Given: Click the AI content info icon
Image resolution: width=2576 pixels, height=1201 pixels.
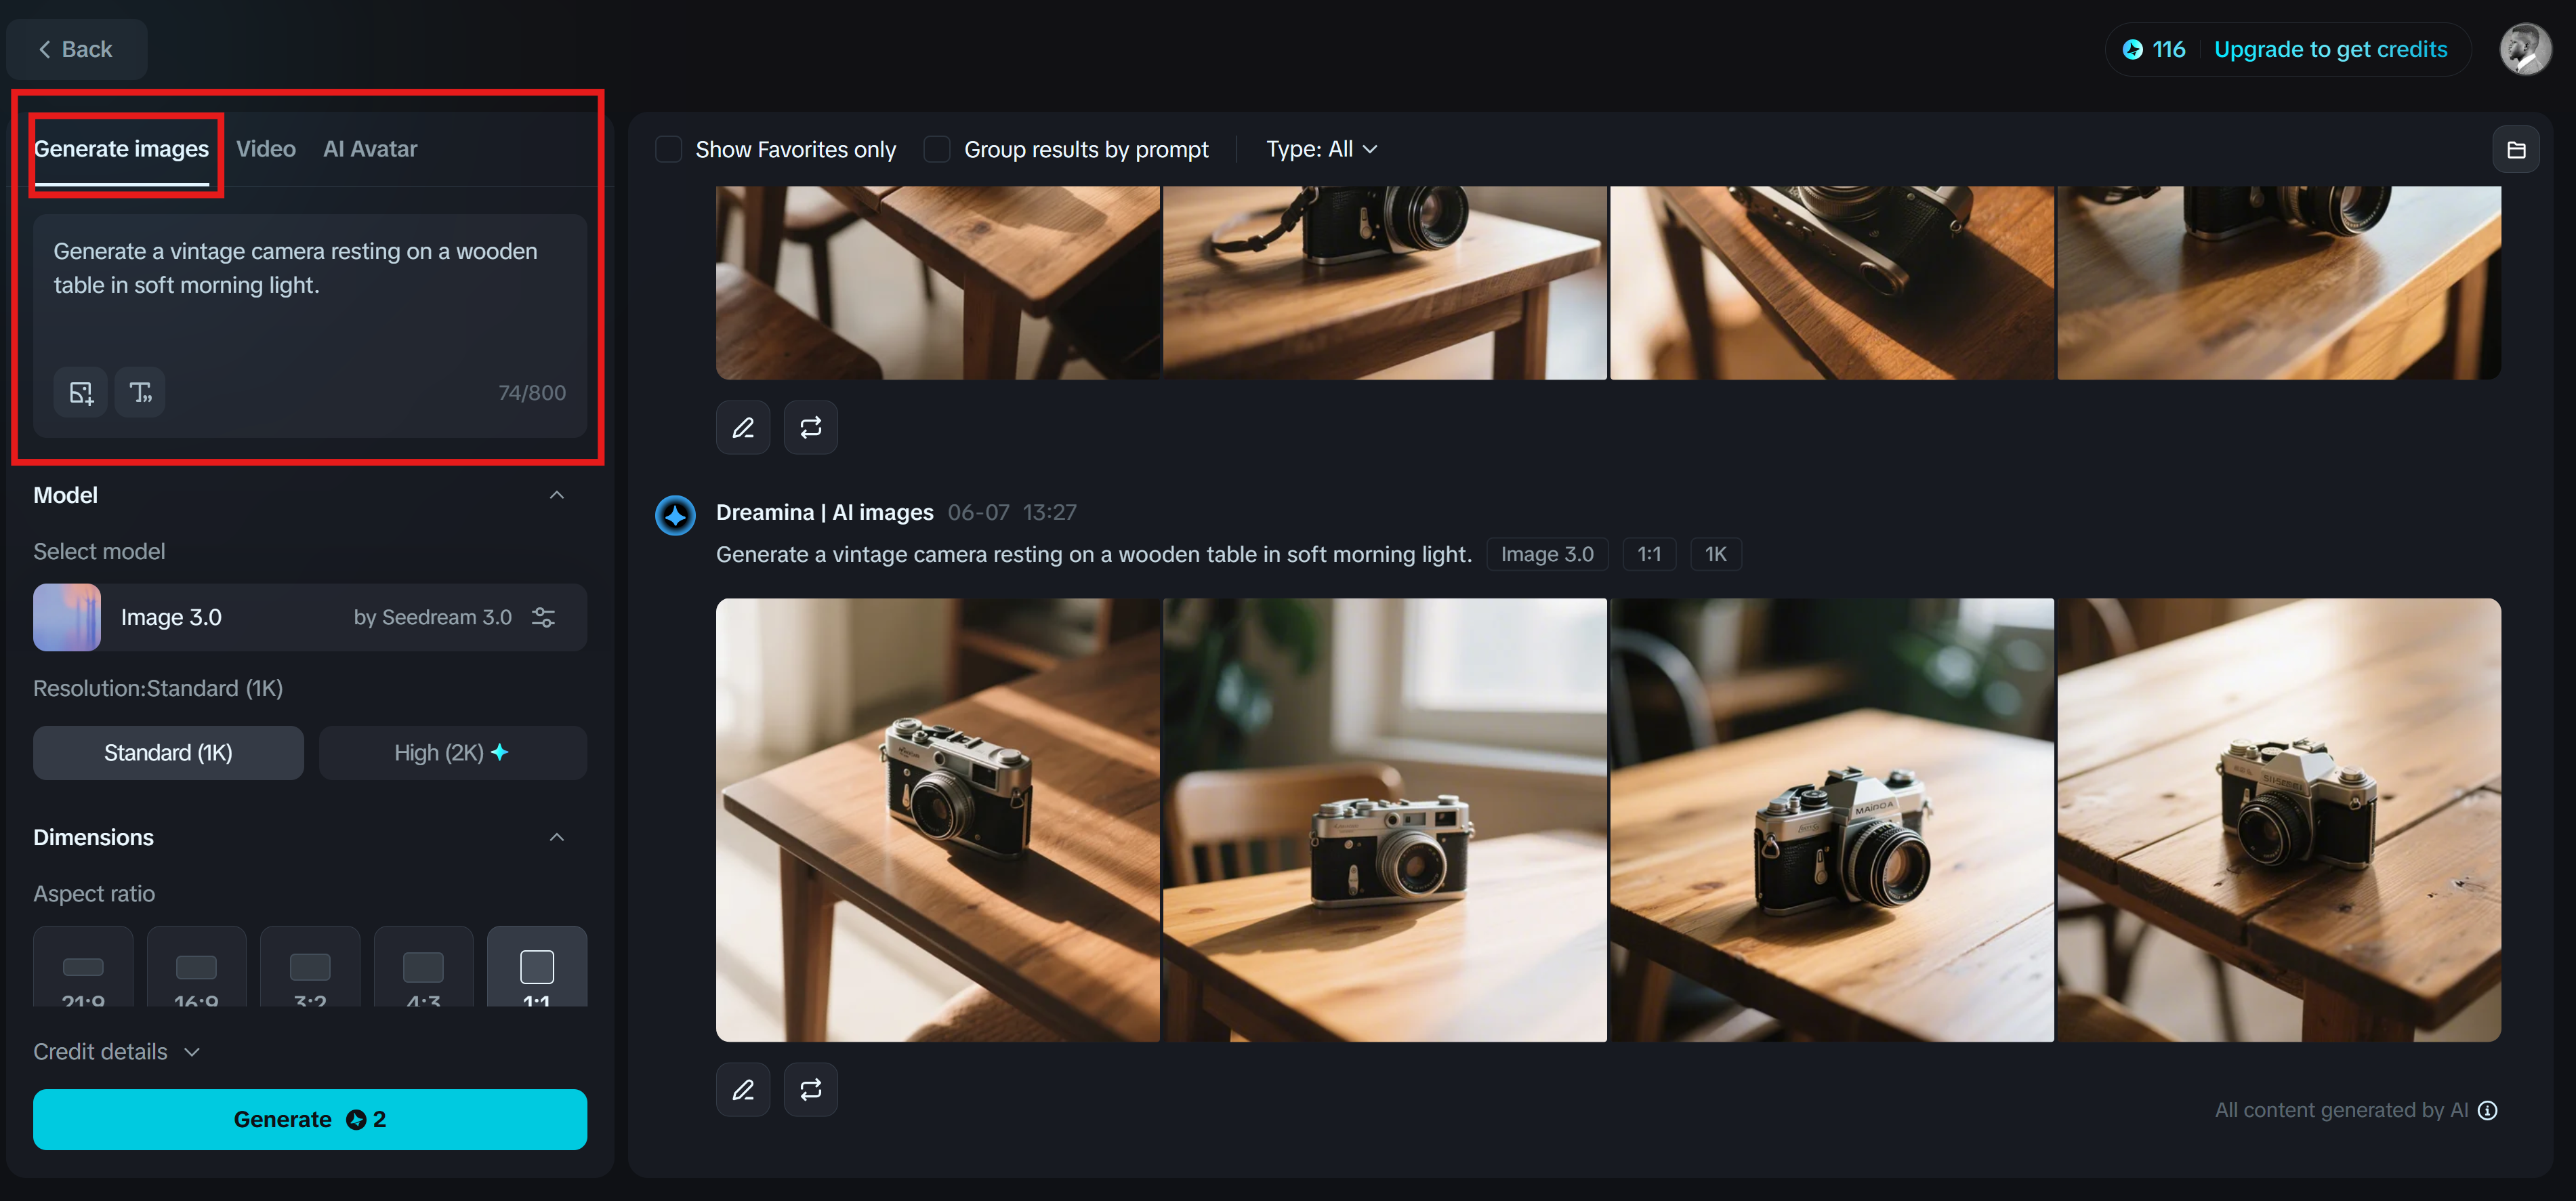Looking at the screenshot, I should [2488, 1110].
